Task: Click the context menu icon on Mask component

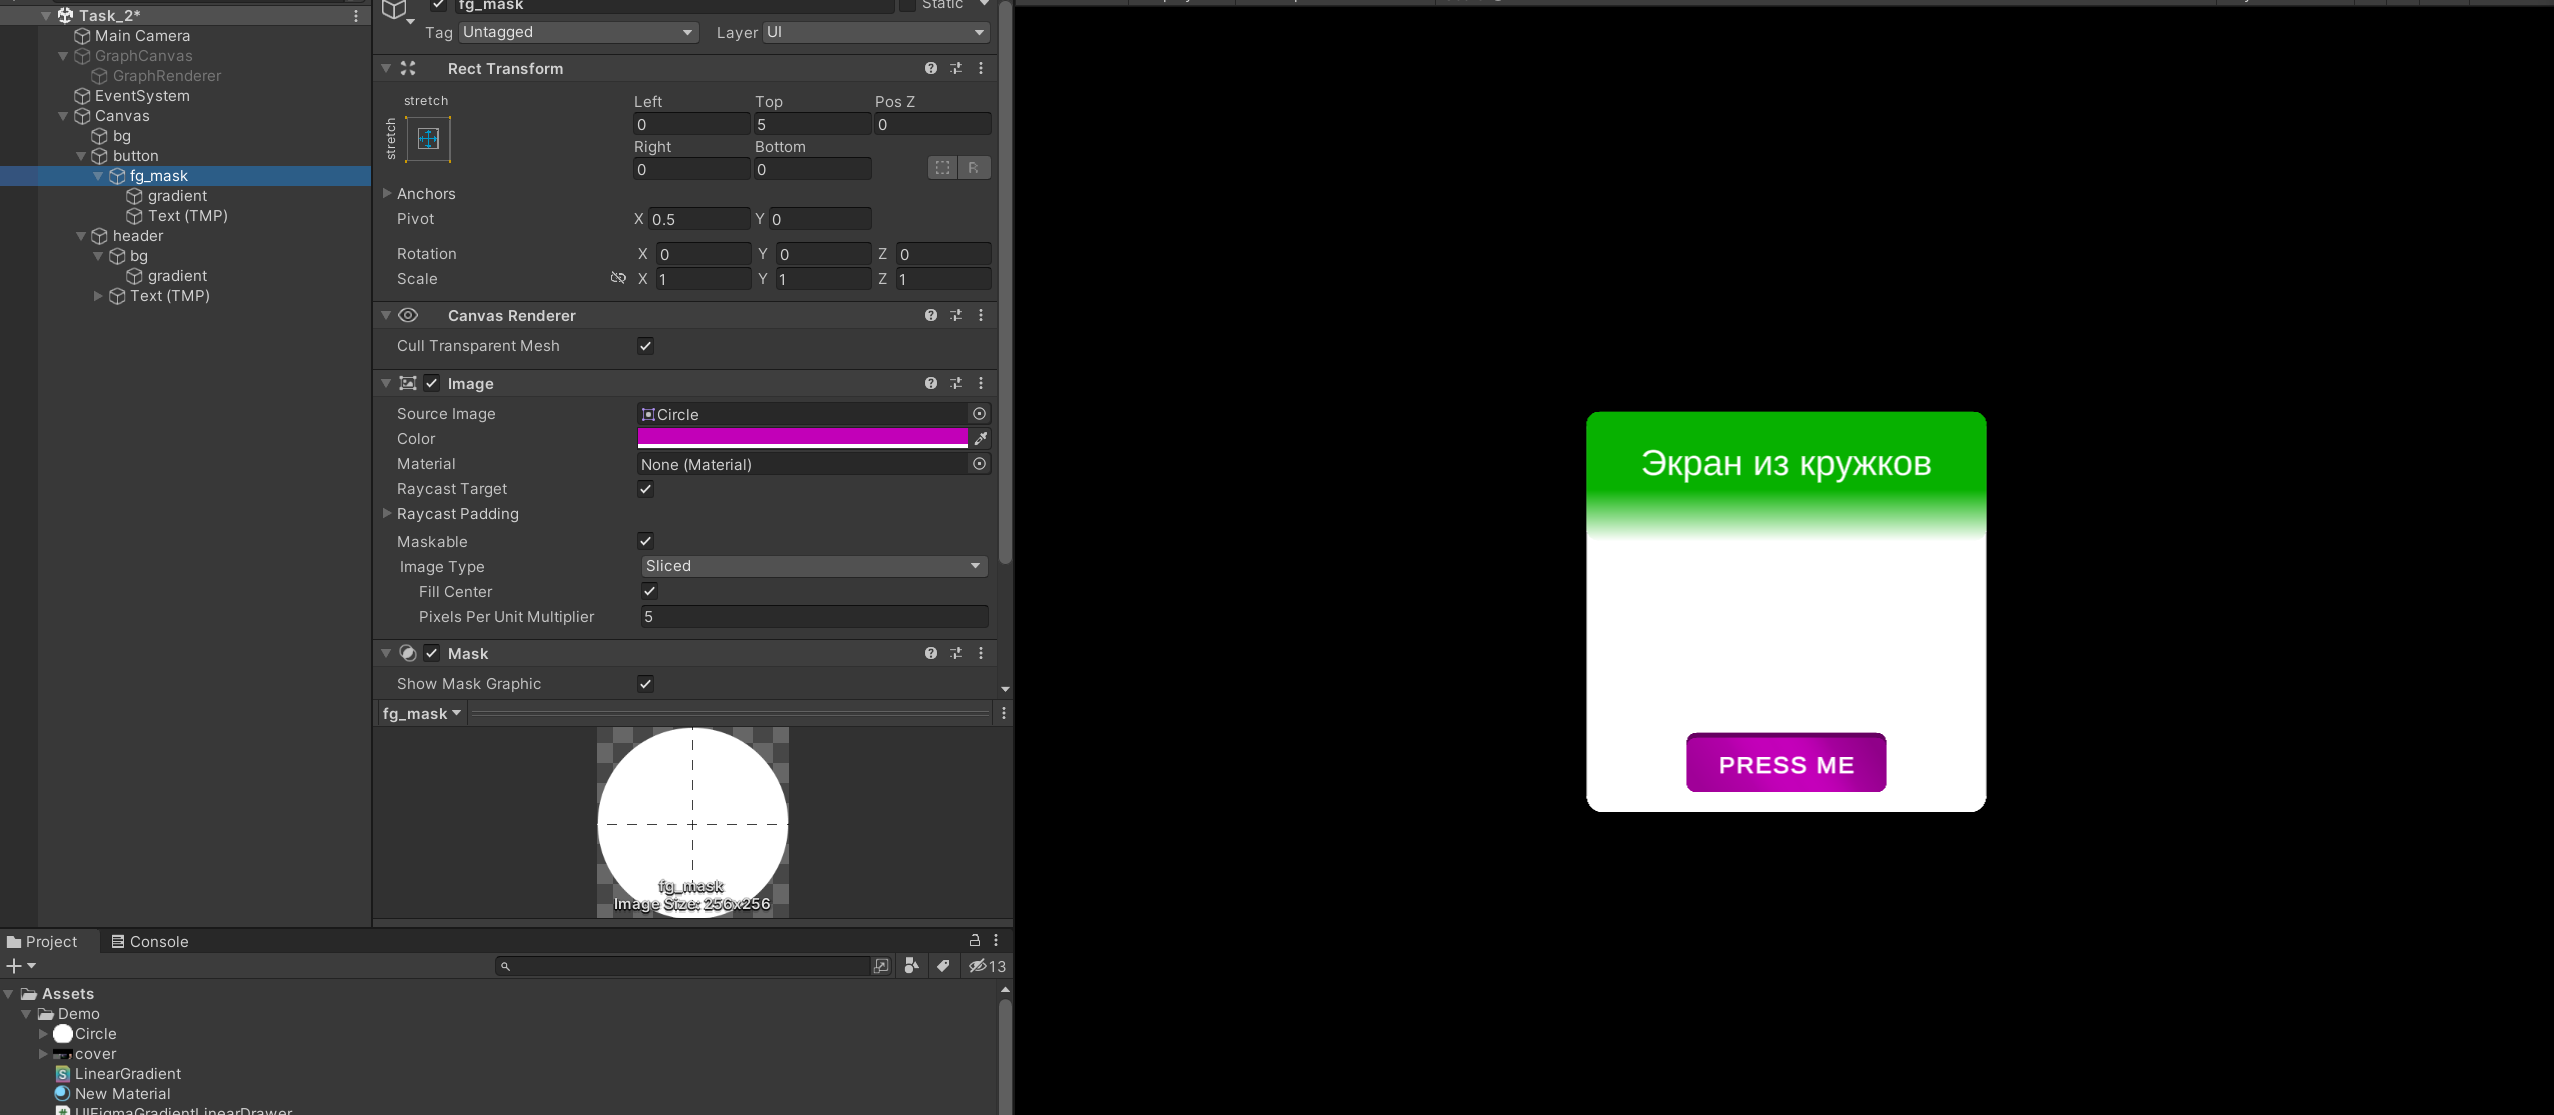Action: click(981, 653)
